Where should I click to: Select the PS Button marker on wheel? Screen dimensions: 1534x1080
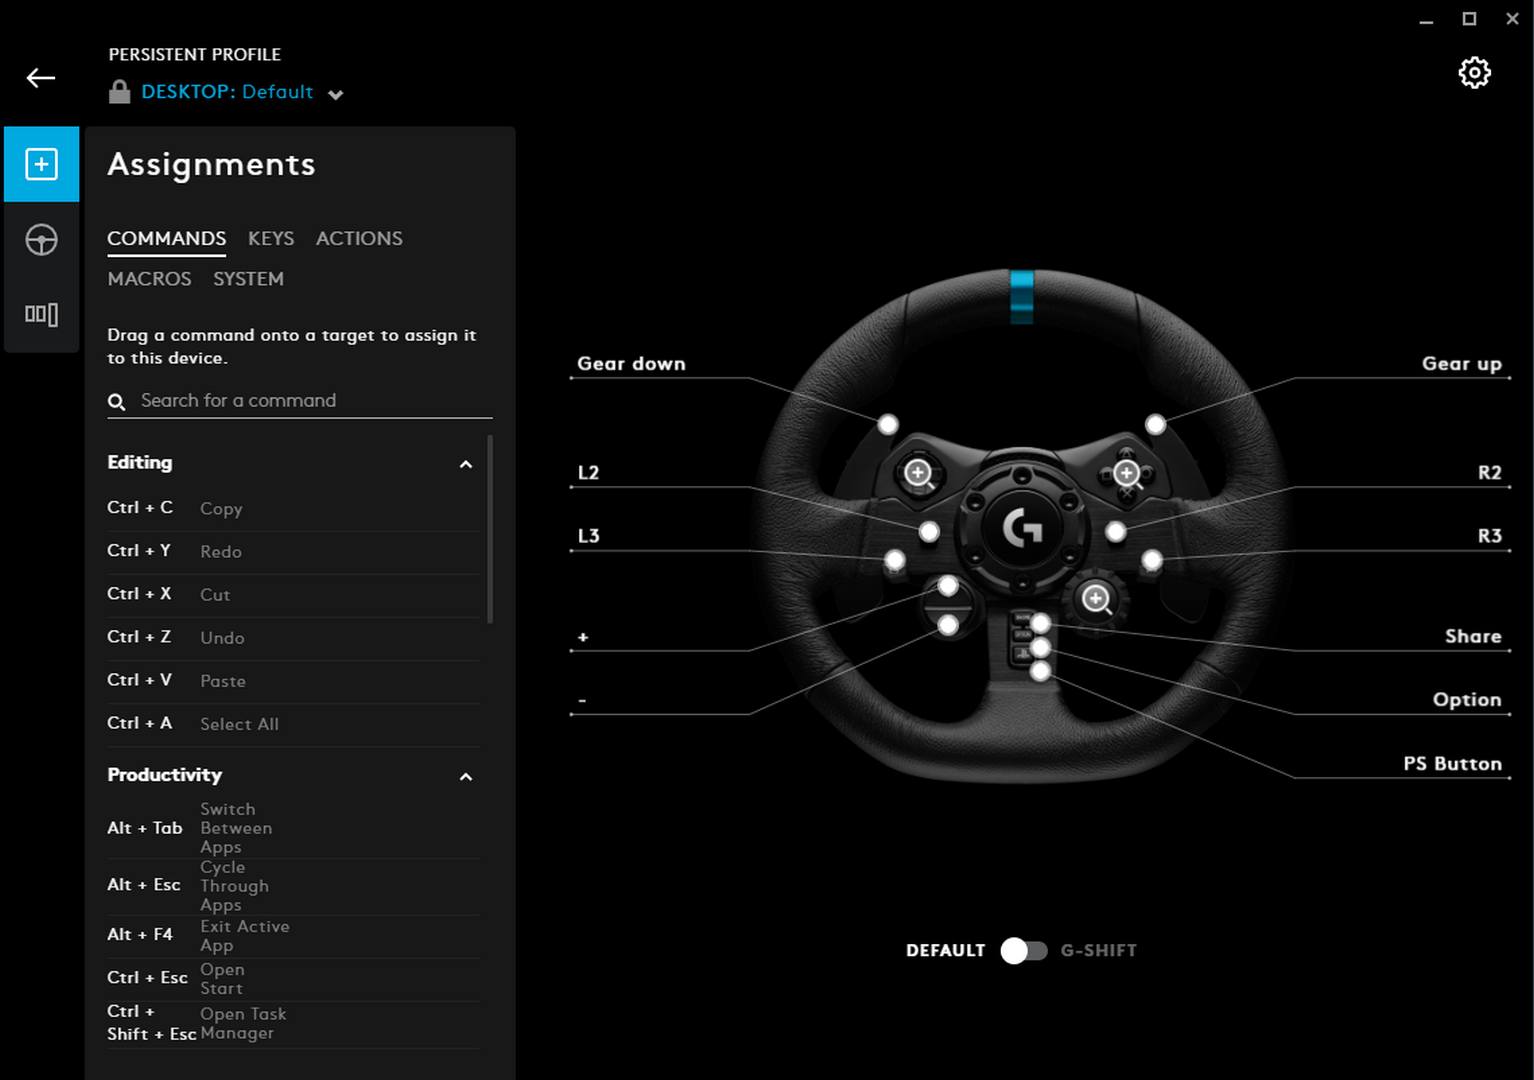tap(1041, 672)
